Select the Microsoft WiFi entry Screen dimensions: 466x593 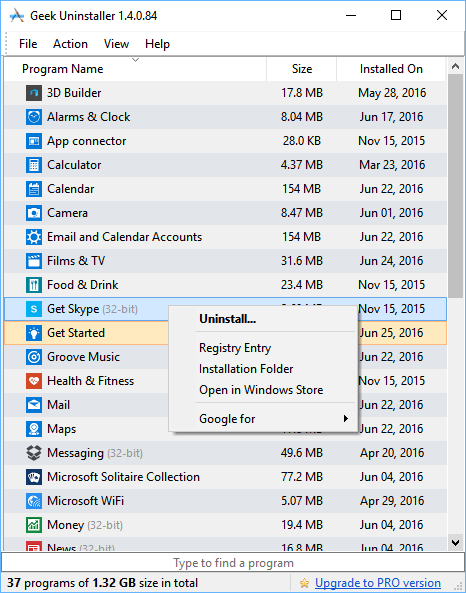pos(85,501)
